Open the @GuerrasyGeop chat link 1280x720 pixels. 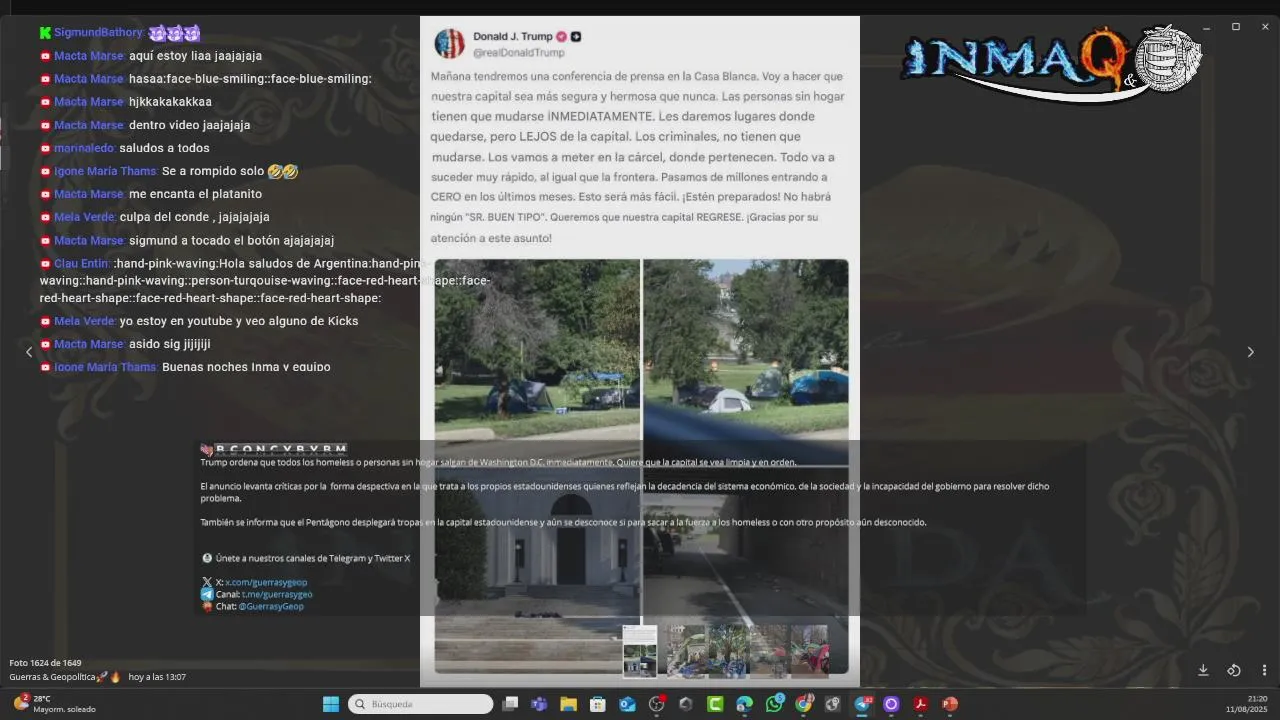pyautogui.click(x=271, y=606)
